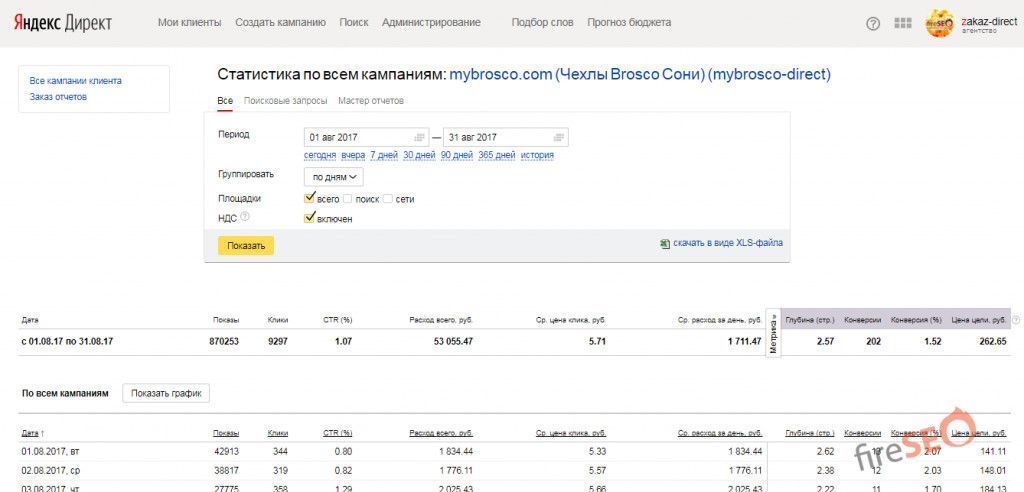
Task: Switch to the "Поисковые запросы" tab
Action: (285, 101)
